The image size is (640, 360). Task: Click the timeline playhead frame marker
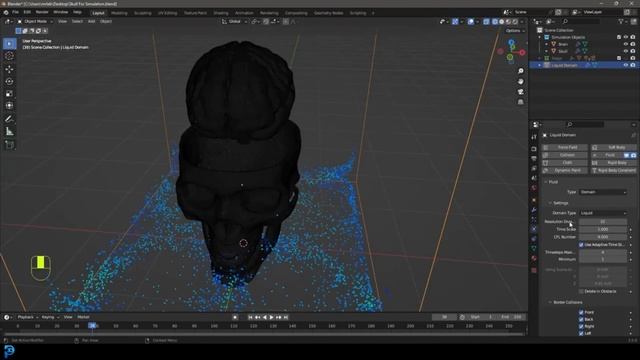point(93,326)
